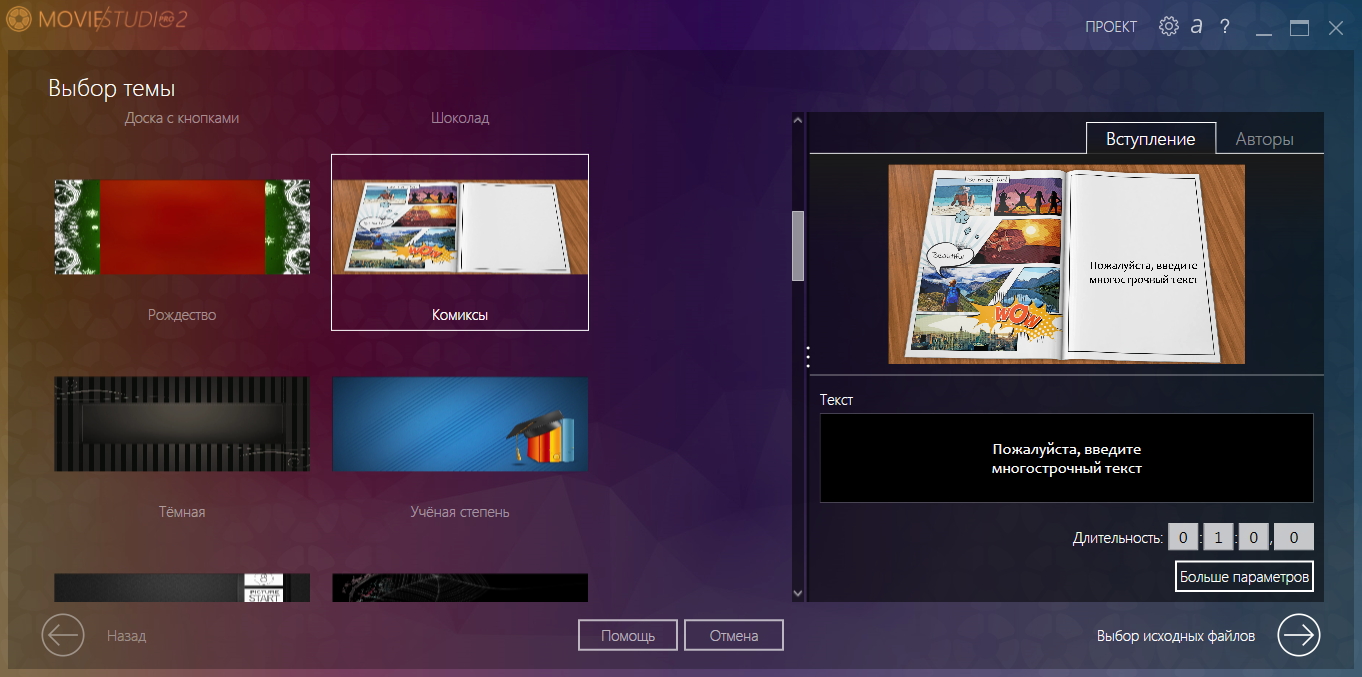Screen dimensions: 1362x677
Task: Choose the Учёная степень theme thumbnail
Action: [x=460, y=424]
